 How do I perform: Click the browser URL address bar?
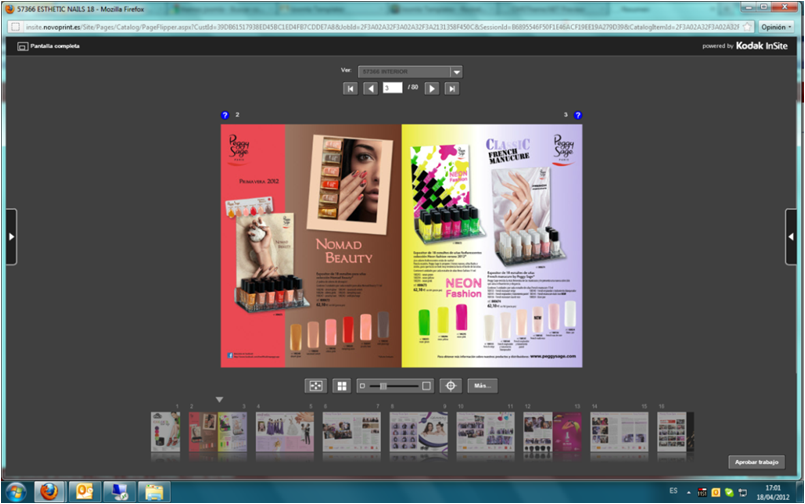click(x=382, y=27)
